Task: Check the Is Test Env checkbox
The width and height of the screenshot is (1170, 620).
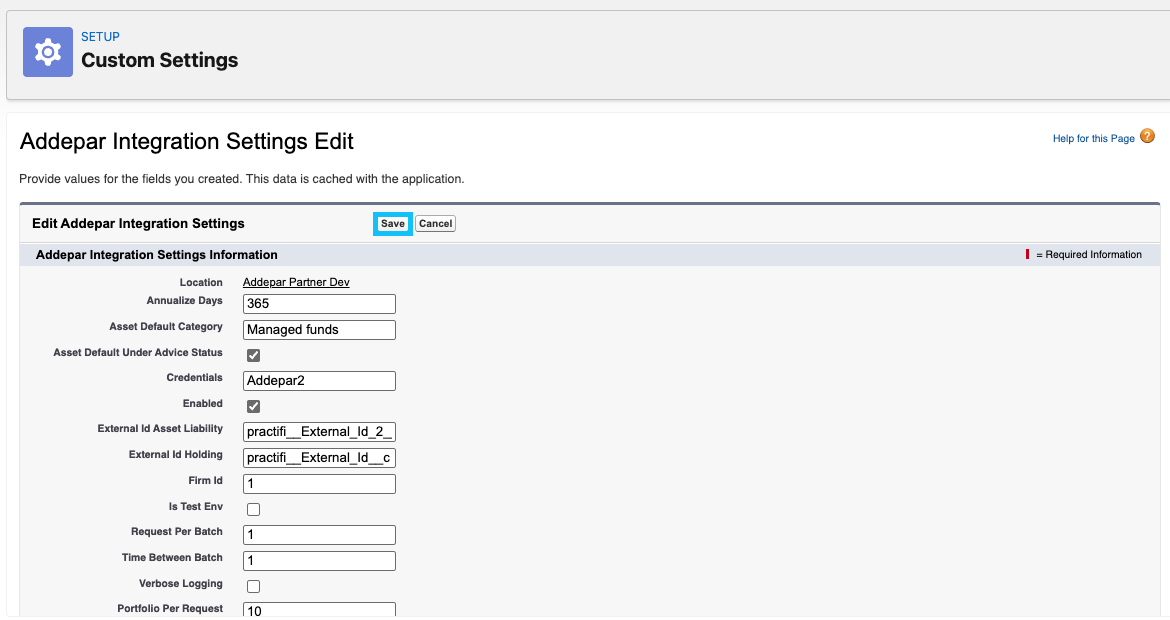Action: click(x=254, y=510)
